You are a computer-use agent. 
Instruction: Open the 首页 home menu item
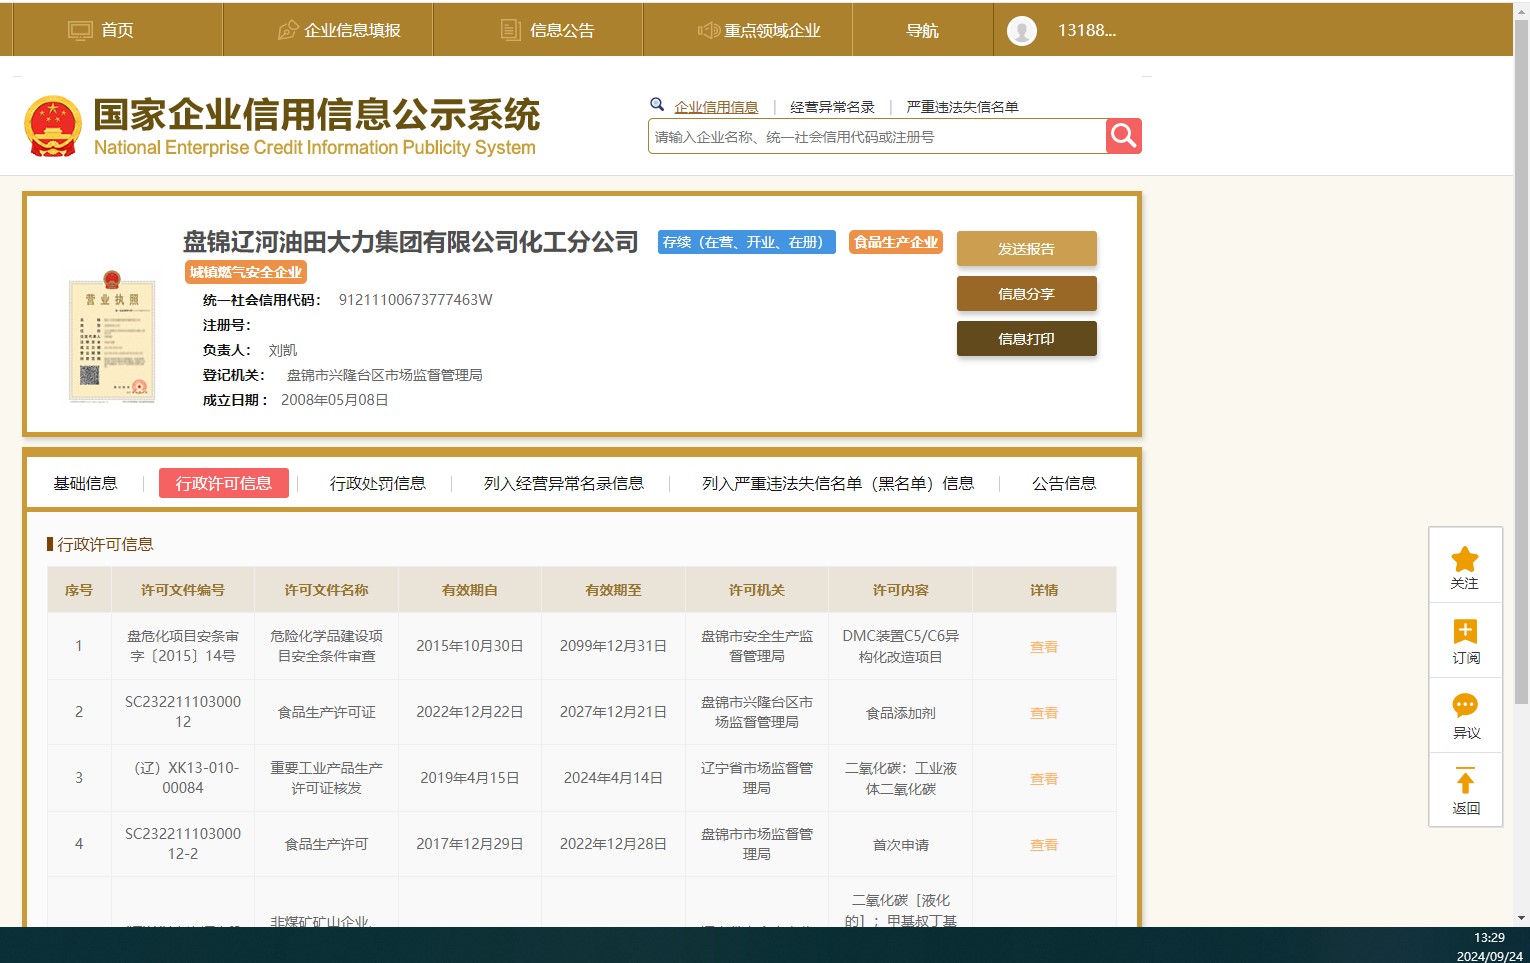tap(101, 30)
